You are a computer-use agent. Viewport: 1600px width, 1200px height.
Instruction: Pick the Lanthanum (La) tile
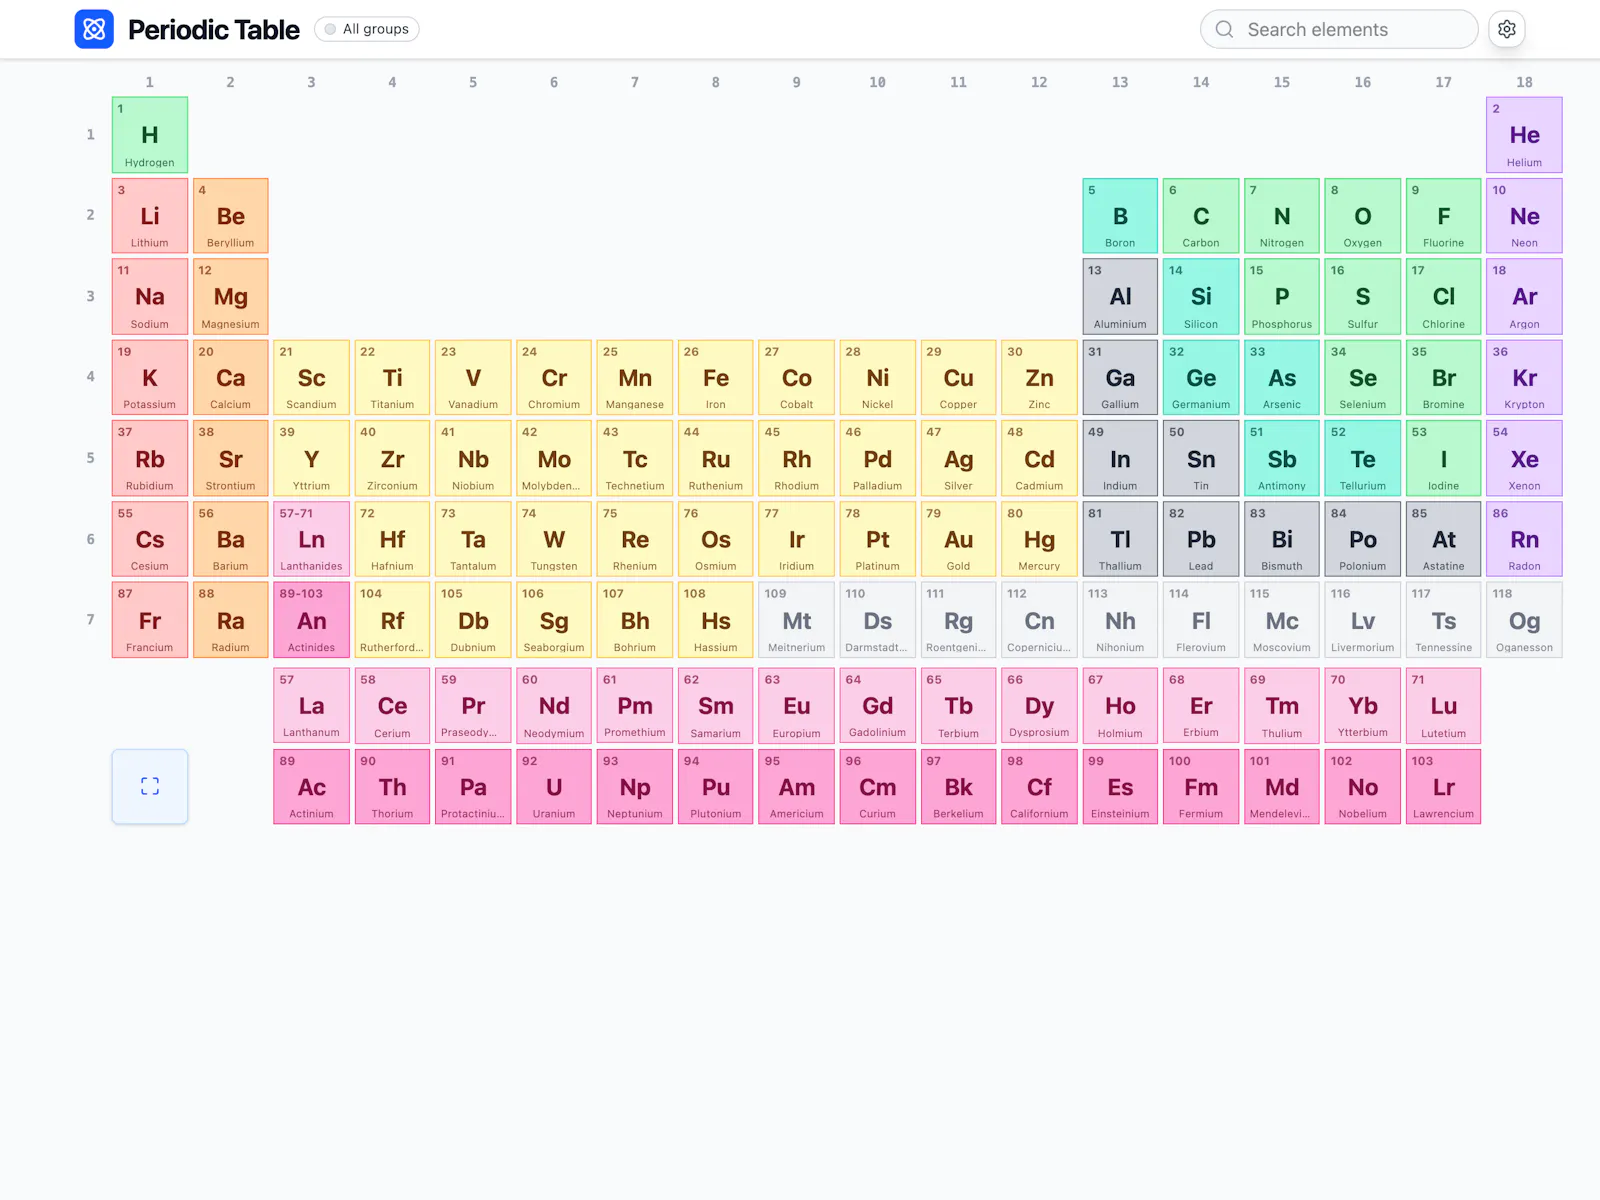(x=311, y=705)
